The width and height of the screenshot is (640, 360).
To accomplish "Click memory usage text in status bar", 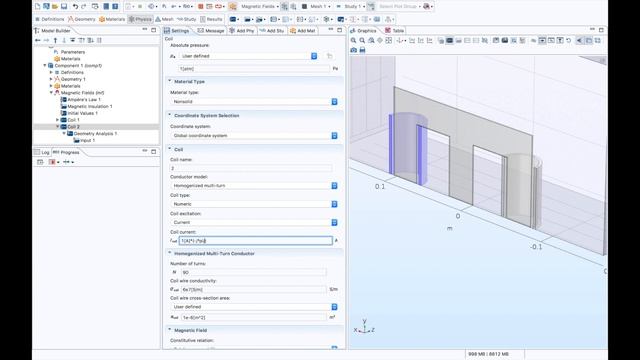I will point(488,354).
